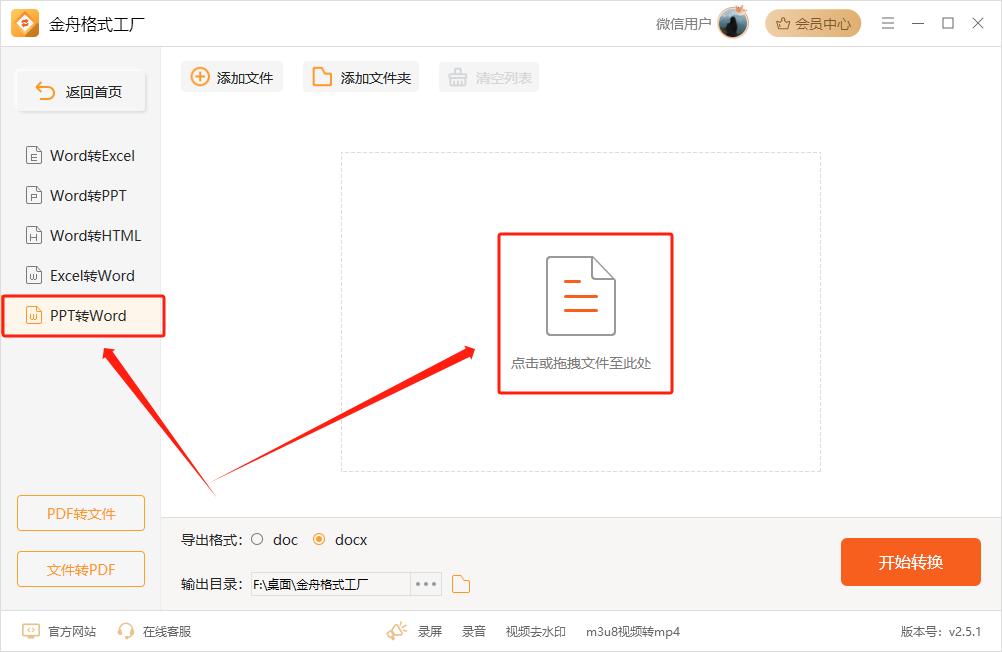Click the megaphone announcement icon

click(397, 631)
